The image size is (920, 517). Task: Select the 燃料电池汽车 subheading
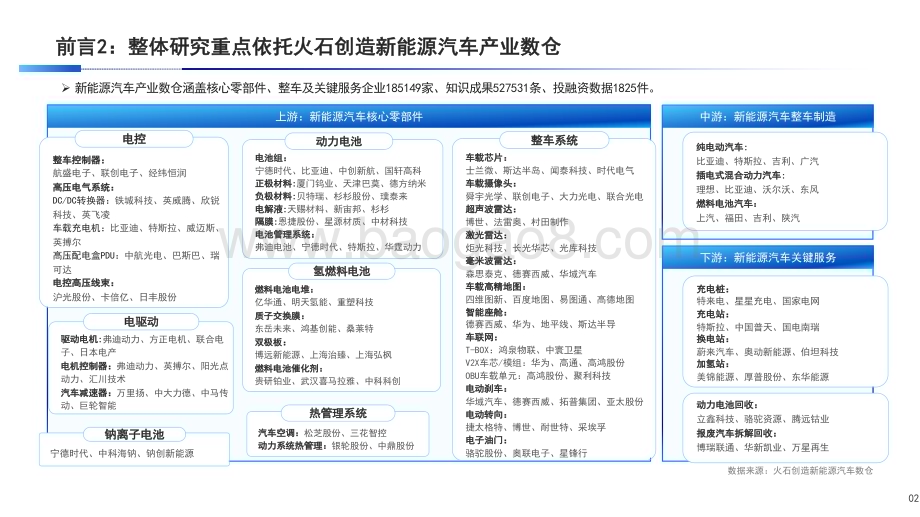coord(726,204)
